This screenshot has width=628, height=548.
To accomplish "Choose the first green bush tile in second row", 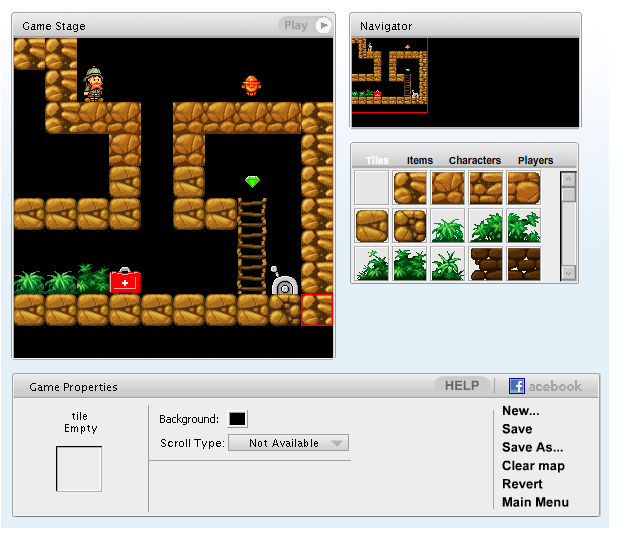I will tap(448, 226).
